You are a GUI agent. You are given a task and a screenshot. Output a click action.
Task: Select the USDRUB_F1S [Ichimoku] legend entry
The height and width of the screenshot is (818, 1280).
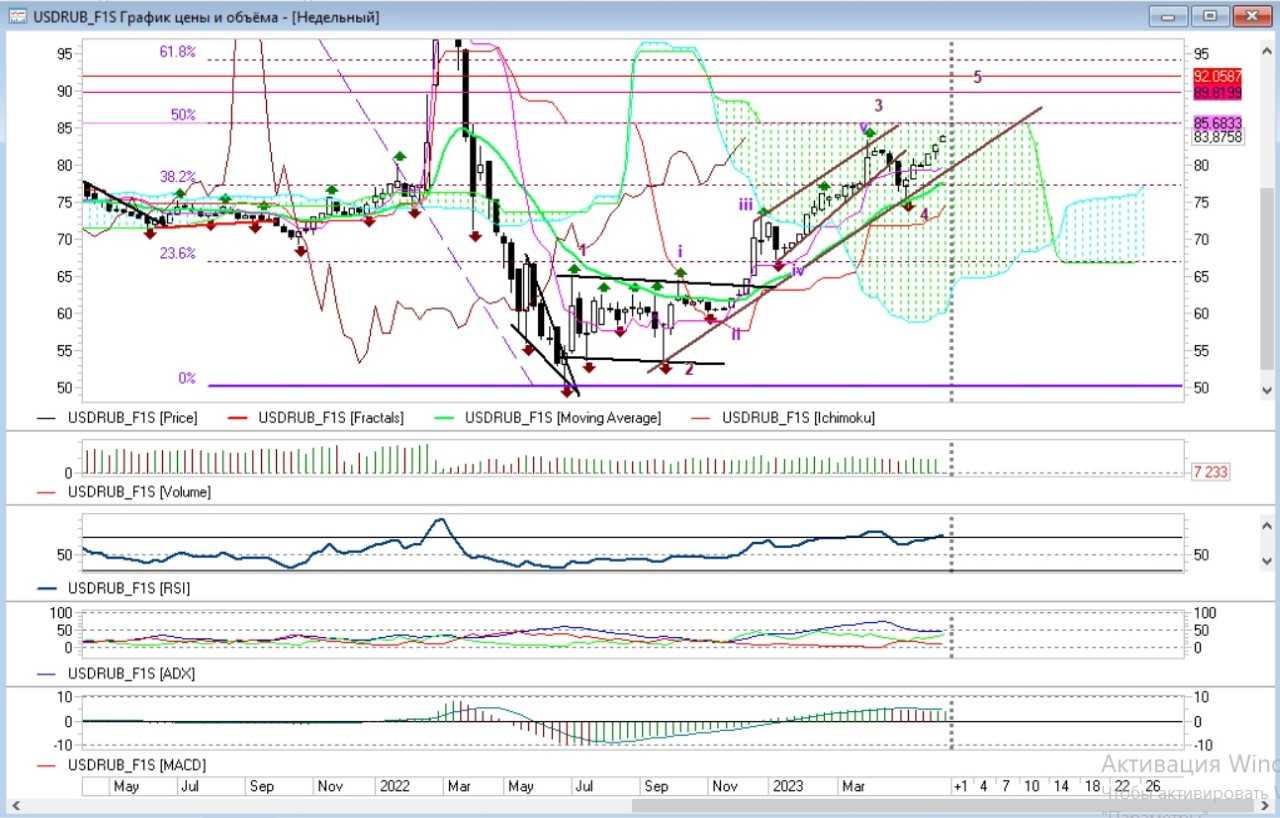coord(783,418)
